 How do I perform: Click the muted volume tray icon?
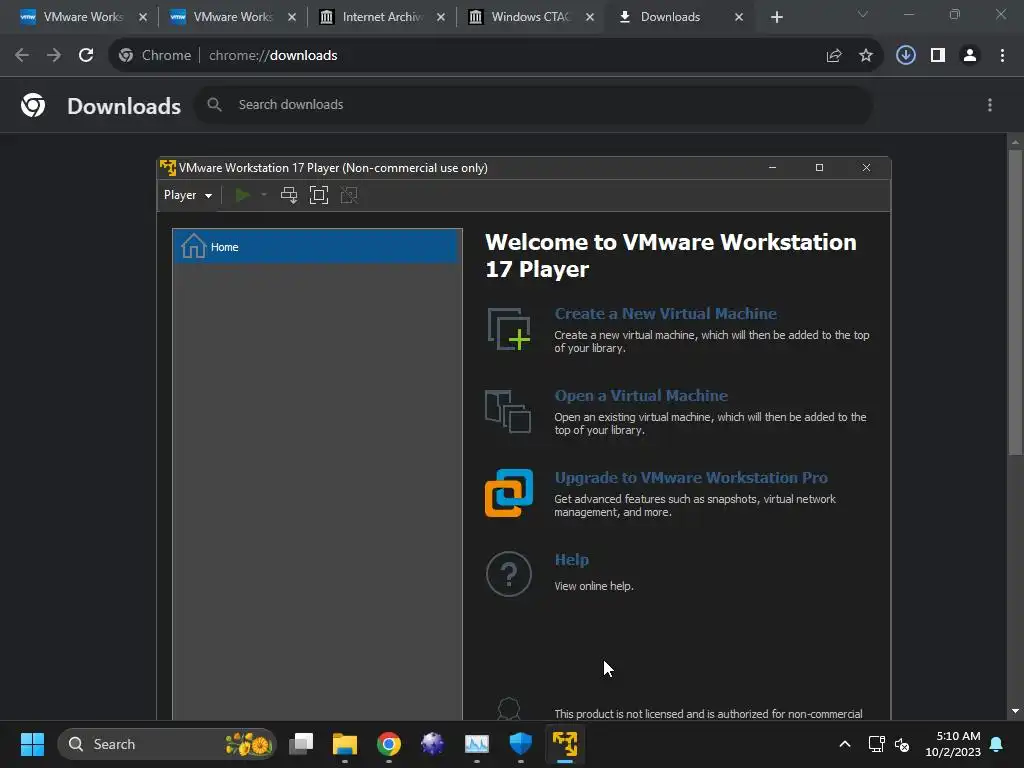pos(902,744)
